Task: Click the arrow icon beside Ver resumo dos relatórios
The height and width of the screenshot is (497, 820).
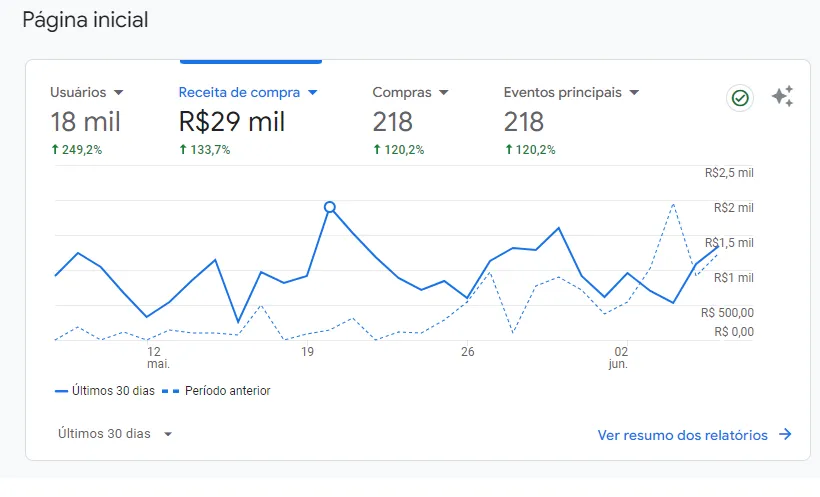Action: pos(785,435)
